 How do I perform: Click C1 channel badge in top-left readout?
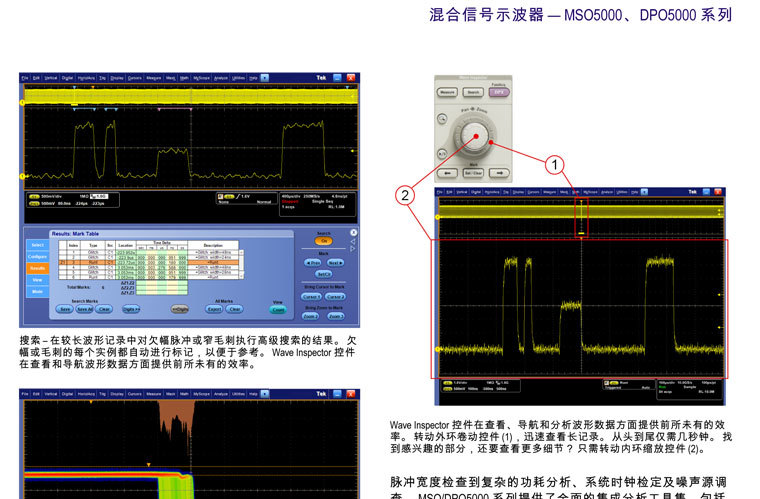[x=34, y=197]
